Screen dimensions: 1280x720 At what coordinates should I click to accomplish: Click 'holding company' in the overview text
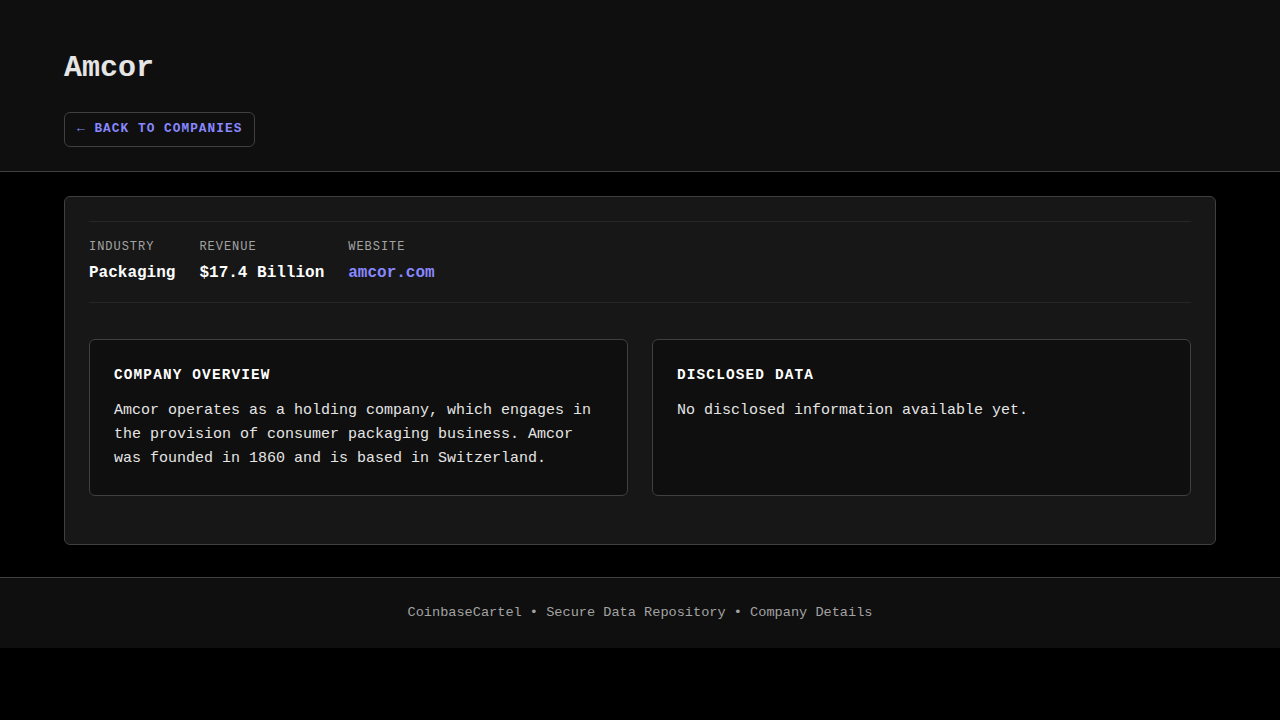click(365, 410)
